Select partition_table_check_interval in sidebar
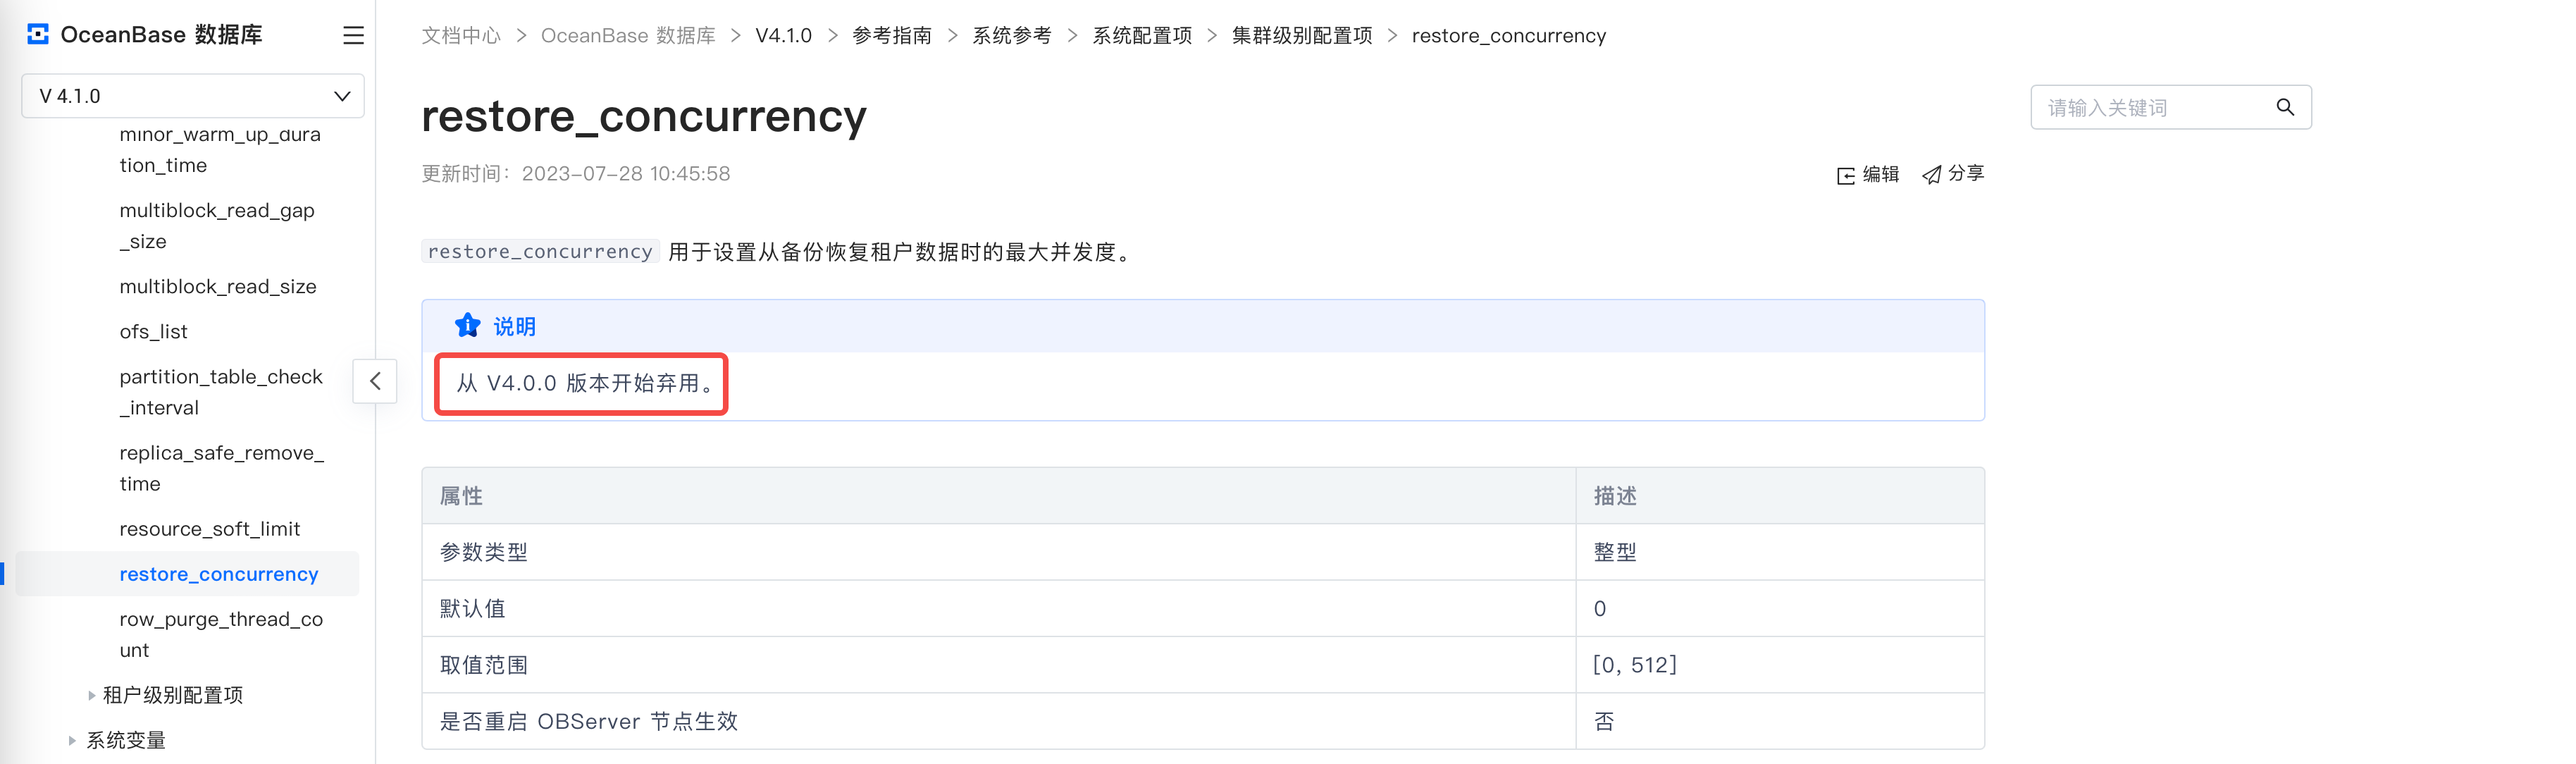The width and height of the screenshot is (2576, 764). pos(221,392)
